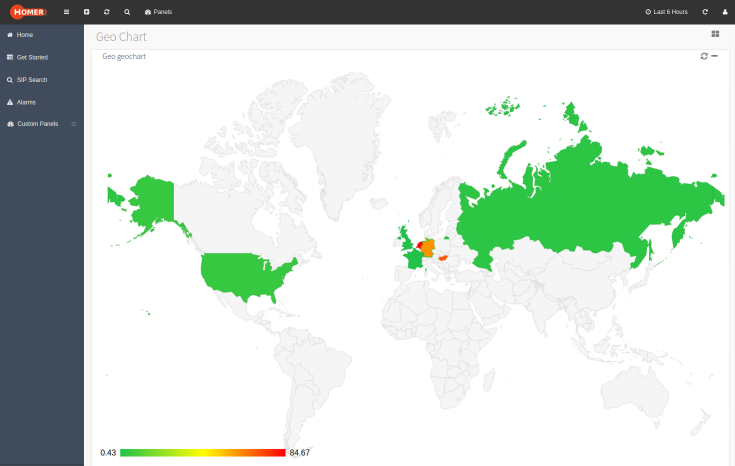The height and width of the screenshot is (466, 735).
Task: Open Custom Panels in the sidebar
Action: 38,124
